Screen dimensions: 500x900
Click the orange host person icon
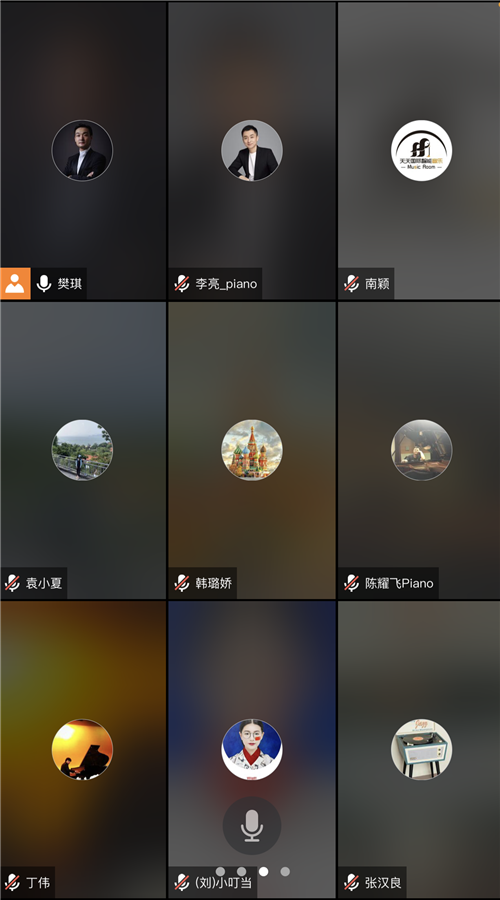click(x=15, y=284)
